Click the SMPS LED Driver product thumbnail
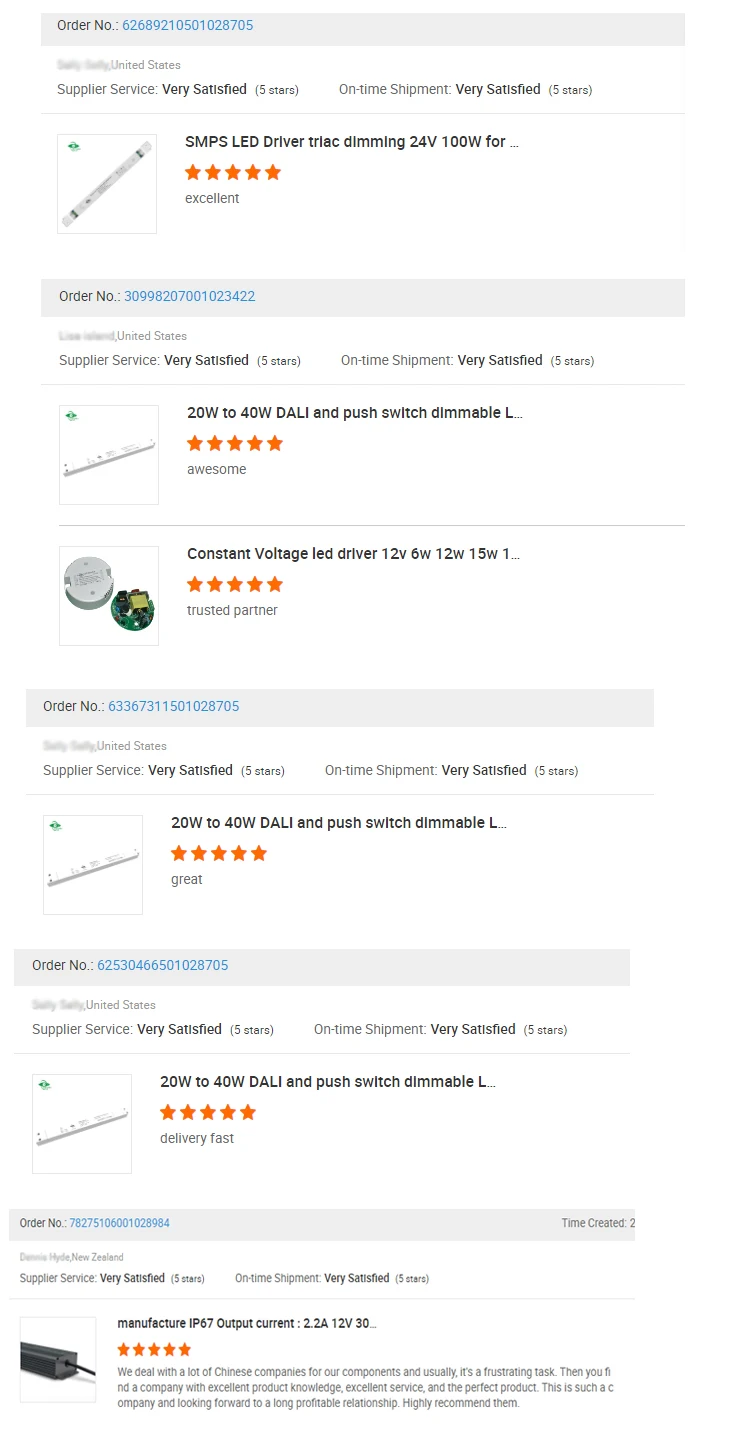 coord(107,184)
